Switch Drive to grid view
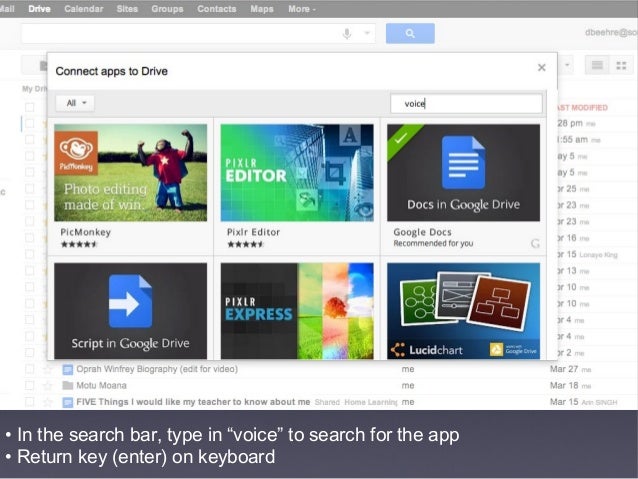 (621, 66)
